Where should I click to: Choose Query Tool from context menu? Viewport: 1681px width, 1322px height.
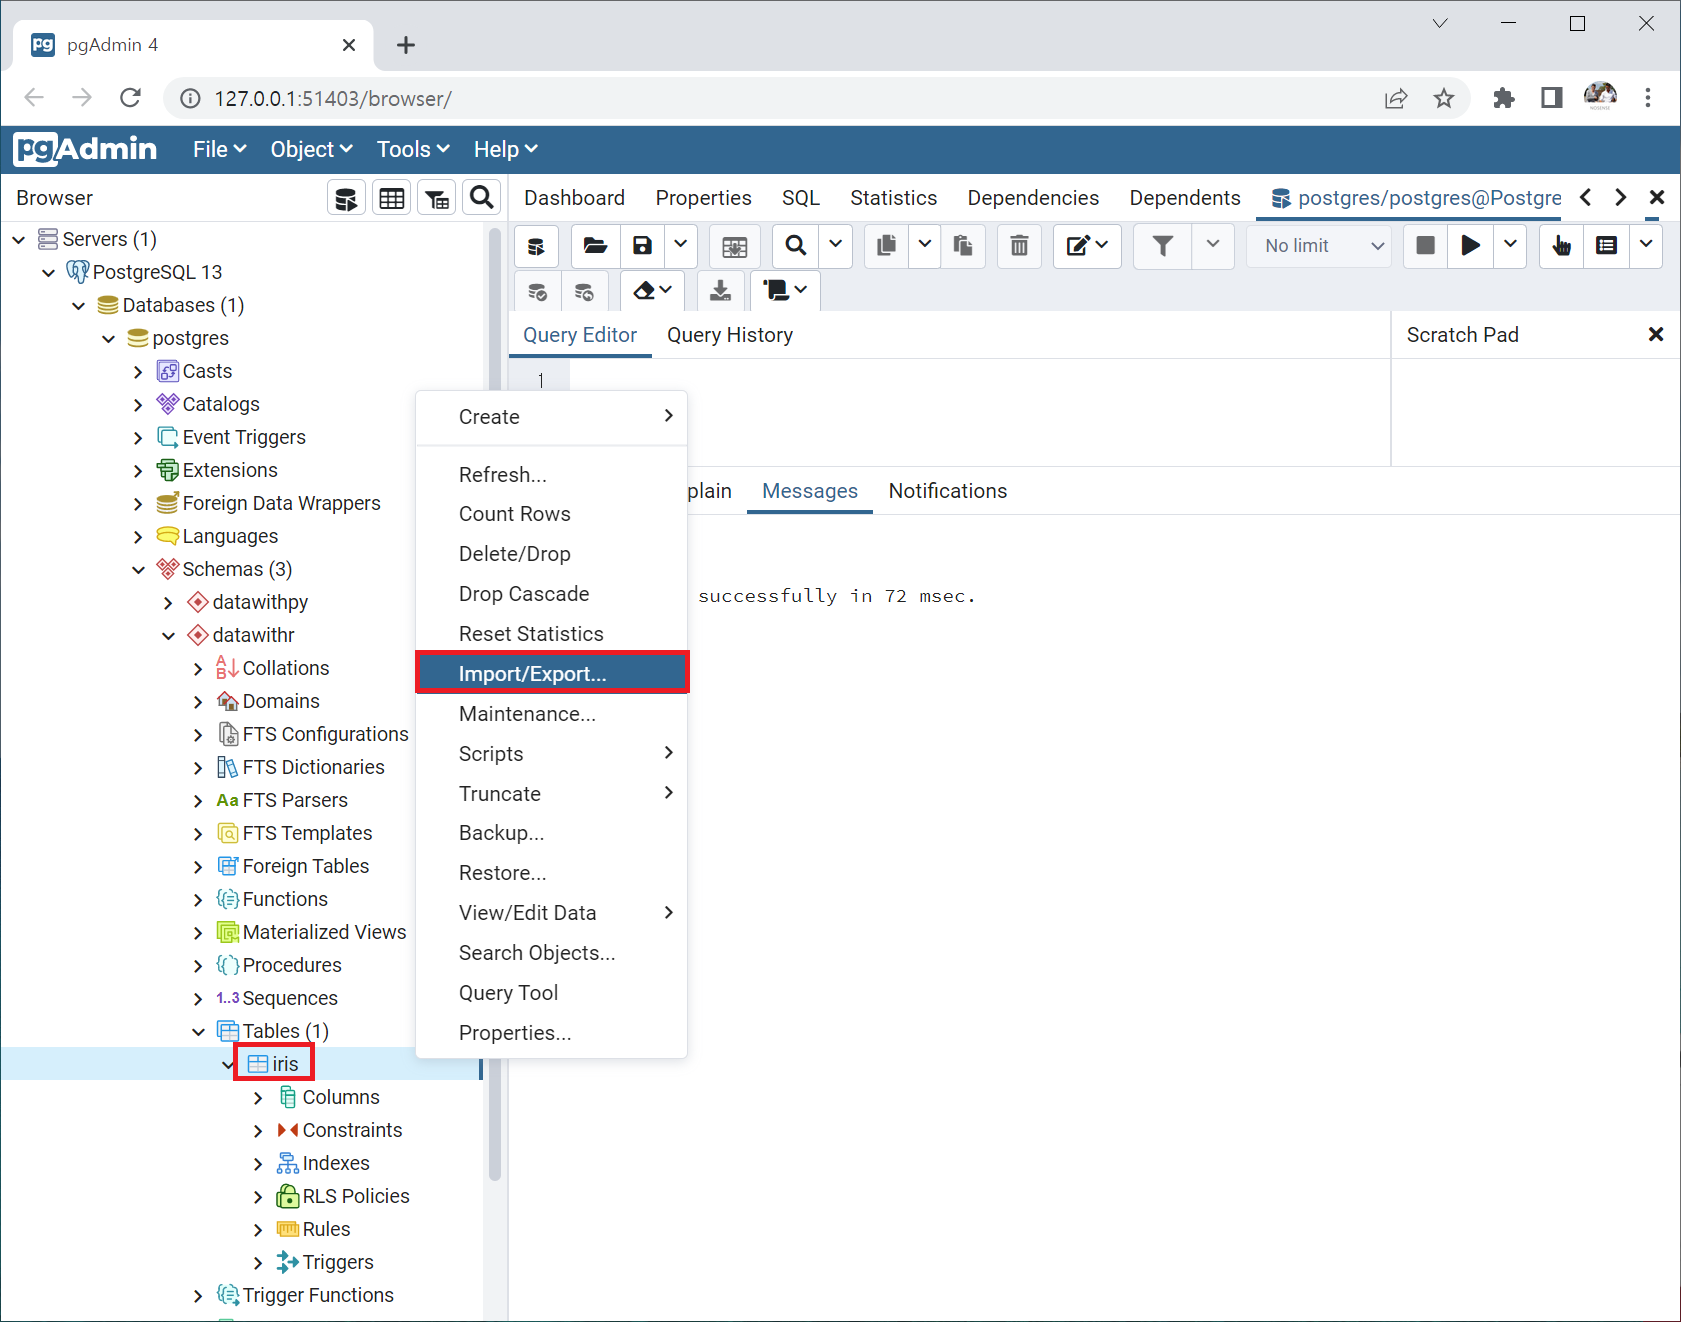(x=552, y=993)
